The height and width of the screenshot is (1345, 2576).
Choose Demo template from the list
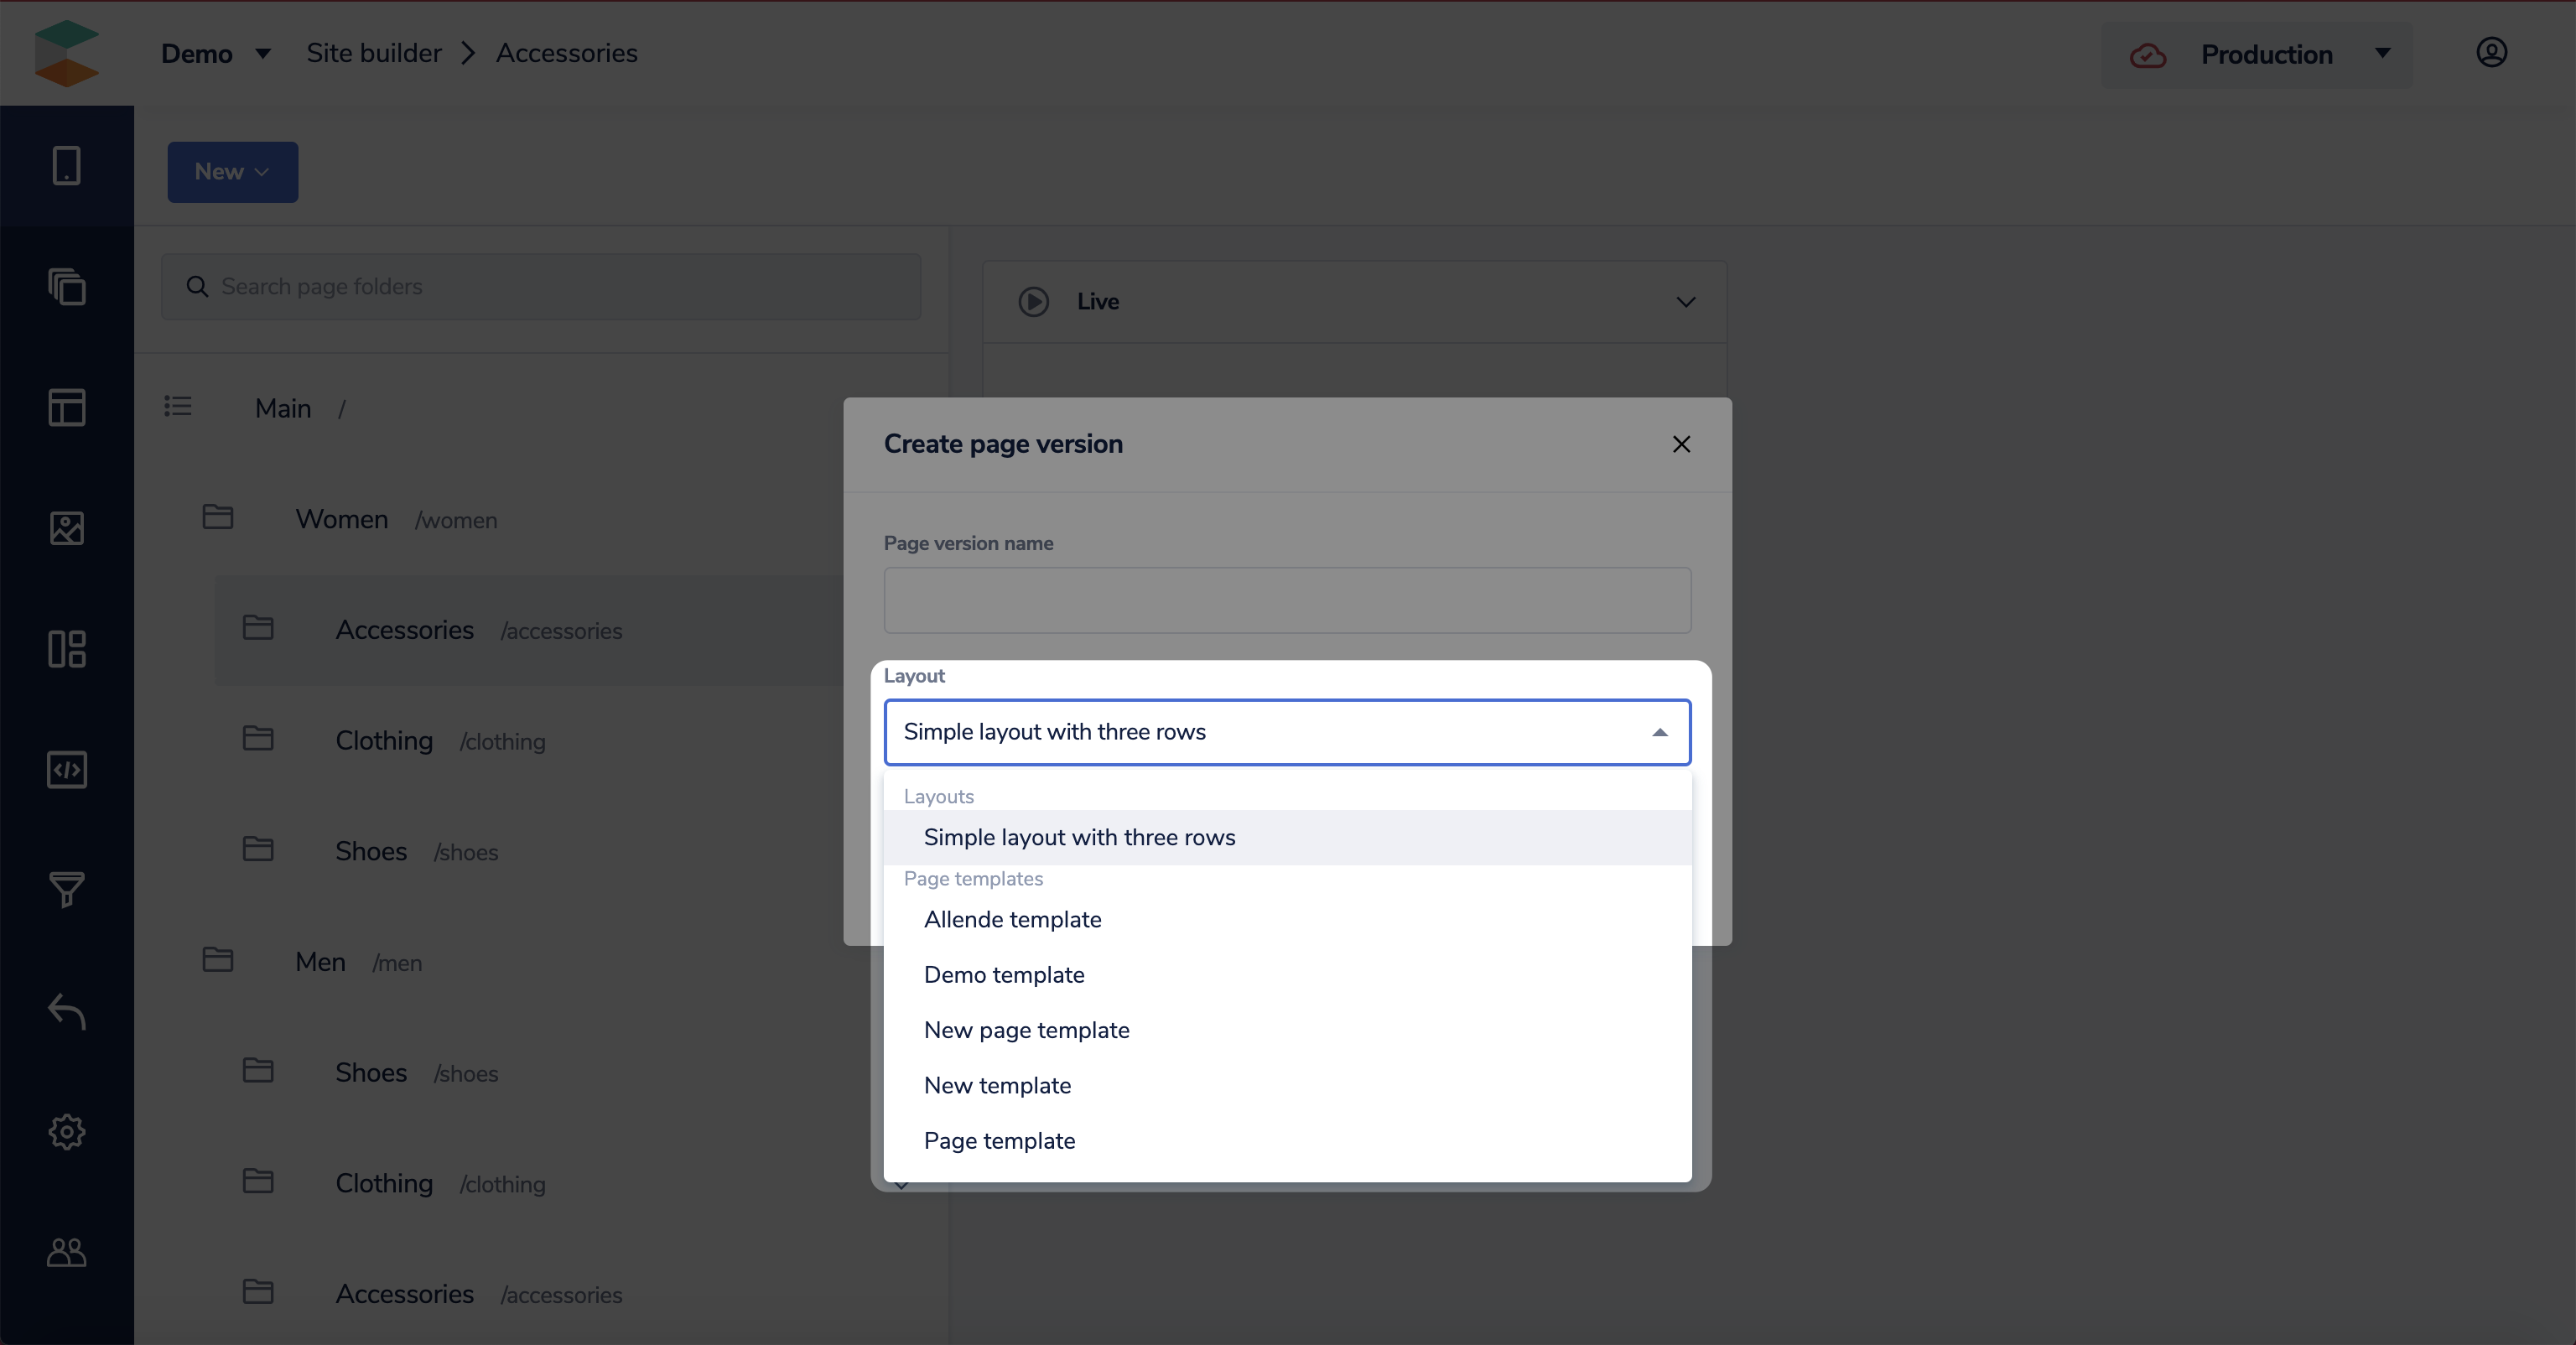(x=1003, y=975)
